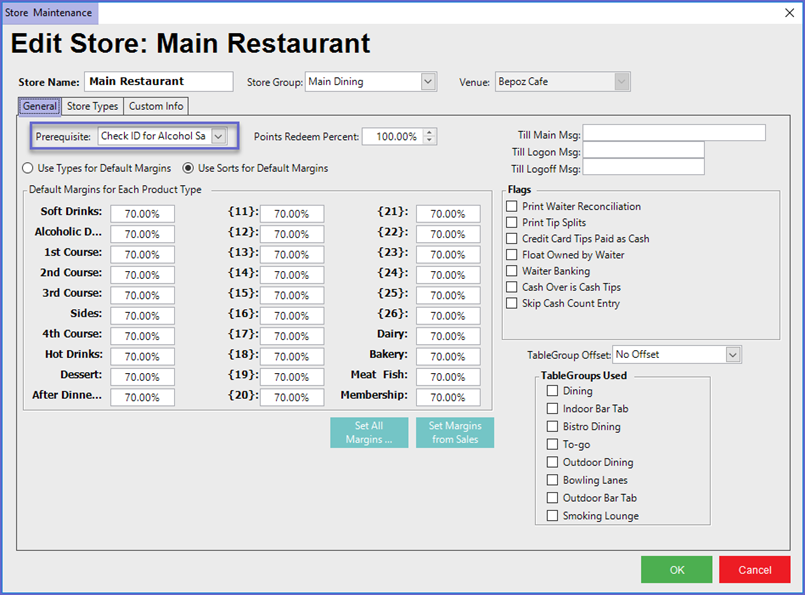The height and width of the screenshot is (595, 805).
Task: Increase Points Redeem Percent with up arrow
Action: (x=430, y=132)
